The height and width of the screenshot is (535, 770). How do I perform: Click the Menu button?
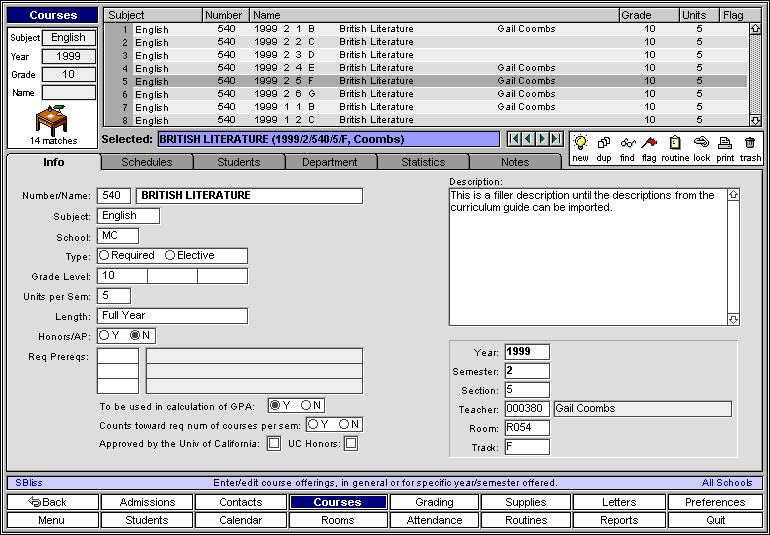(53, 520)
